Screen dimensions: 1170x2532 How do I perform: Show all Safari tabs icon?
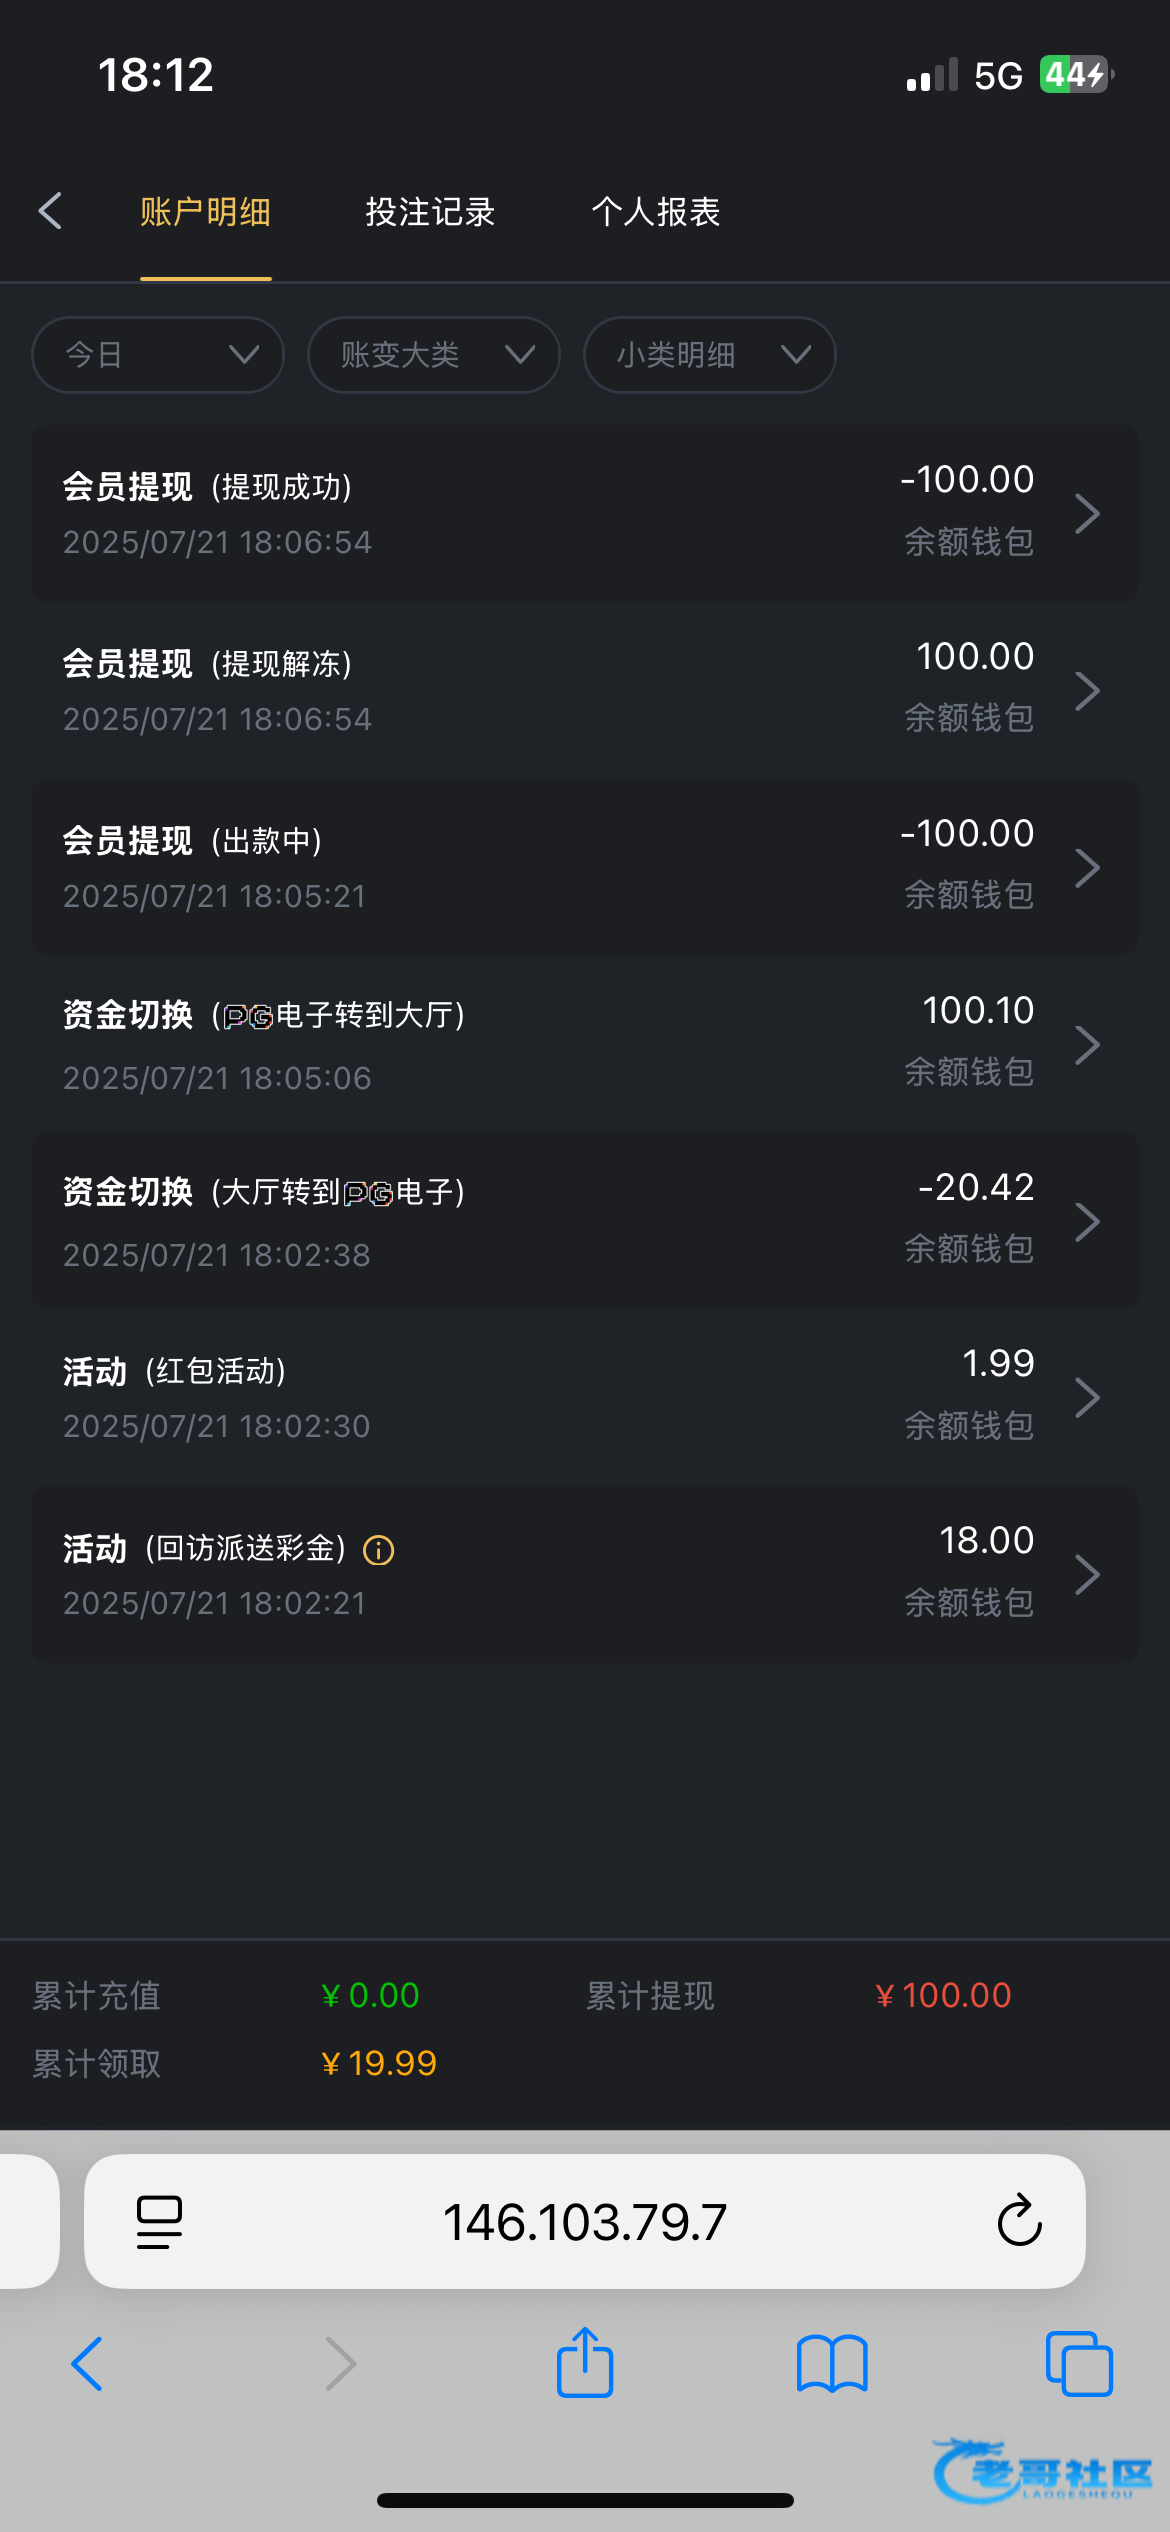pyautogui.click(x=1079, y=2363)
